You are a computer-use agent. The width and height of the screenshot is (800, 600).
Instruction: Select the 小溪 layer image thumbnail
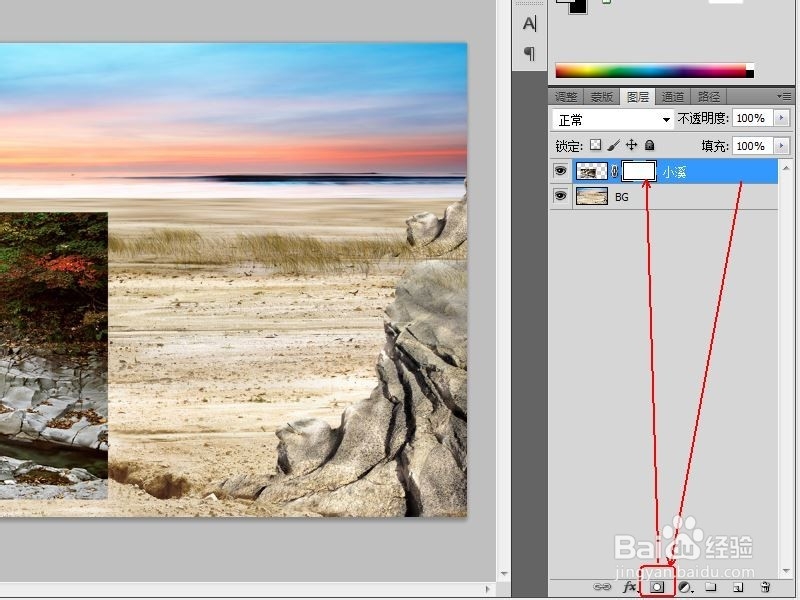point(592,171)
